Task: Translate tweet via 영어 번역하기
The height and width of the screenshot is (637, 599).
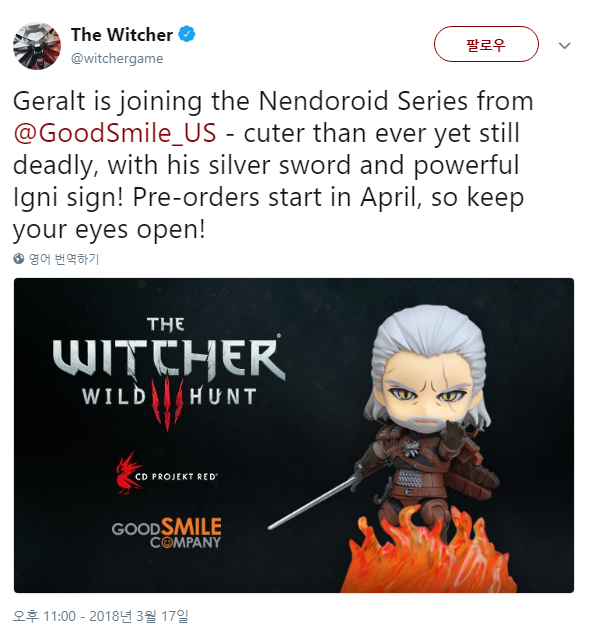Action: pos(64,259)
